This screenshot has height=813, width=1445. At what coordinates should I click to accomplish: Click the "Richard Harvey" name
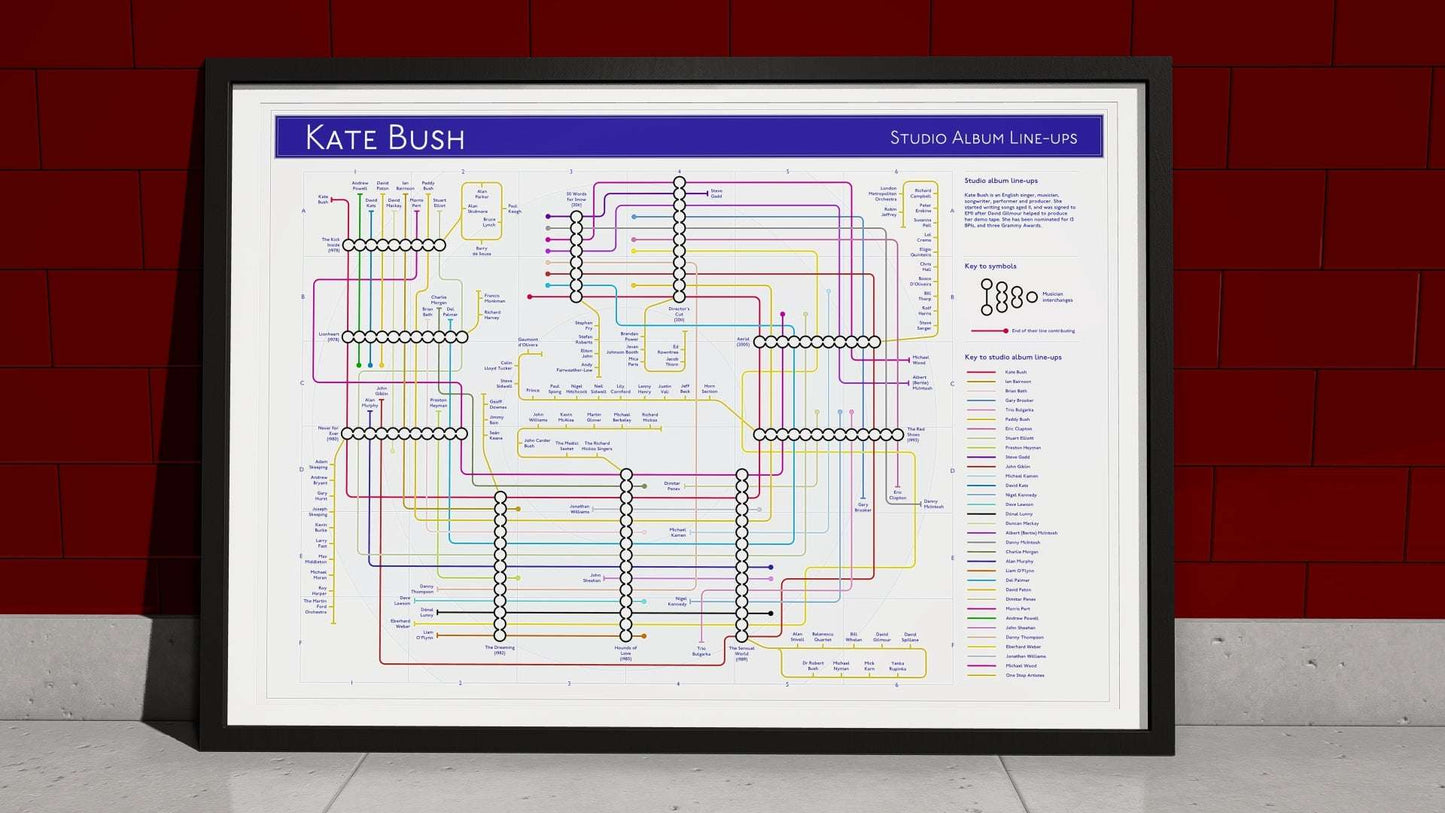point(492,314)
